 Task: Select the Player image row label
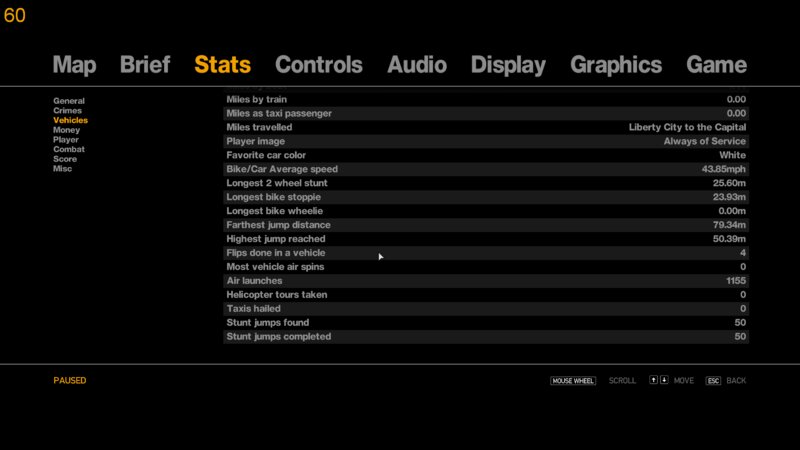pyautogui.click(x=256, y=141)
